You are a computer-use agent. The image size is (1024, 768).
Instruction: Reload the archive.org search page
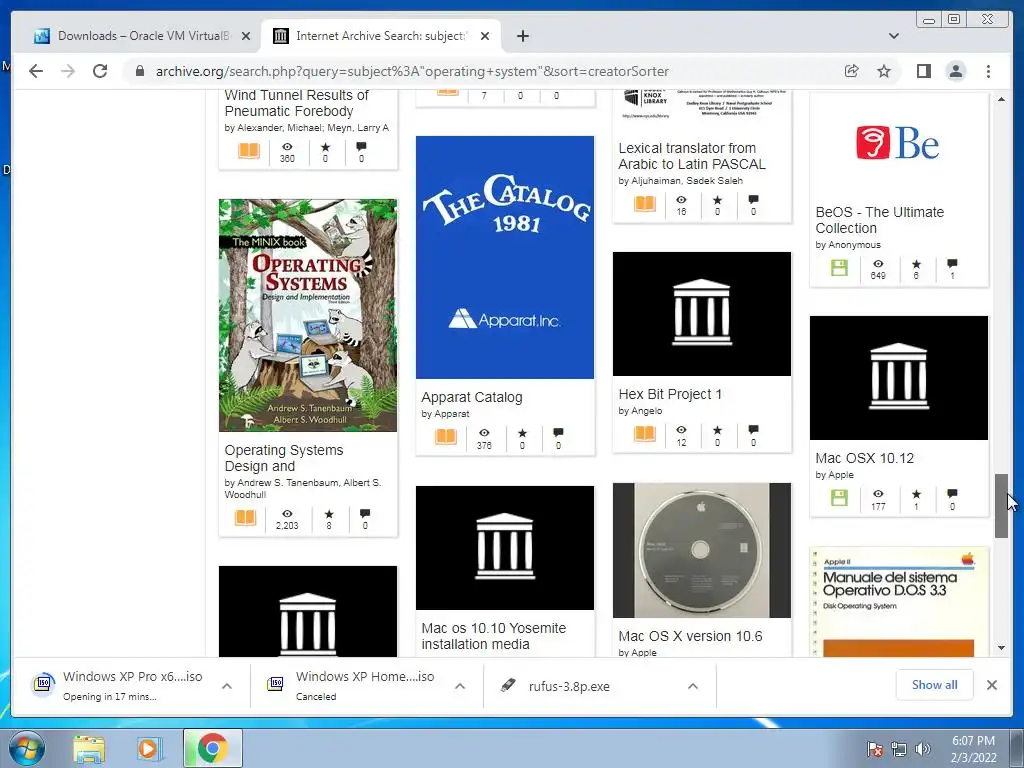pos(100,71)
